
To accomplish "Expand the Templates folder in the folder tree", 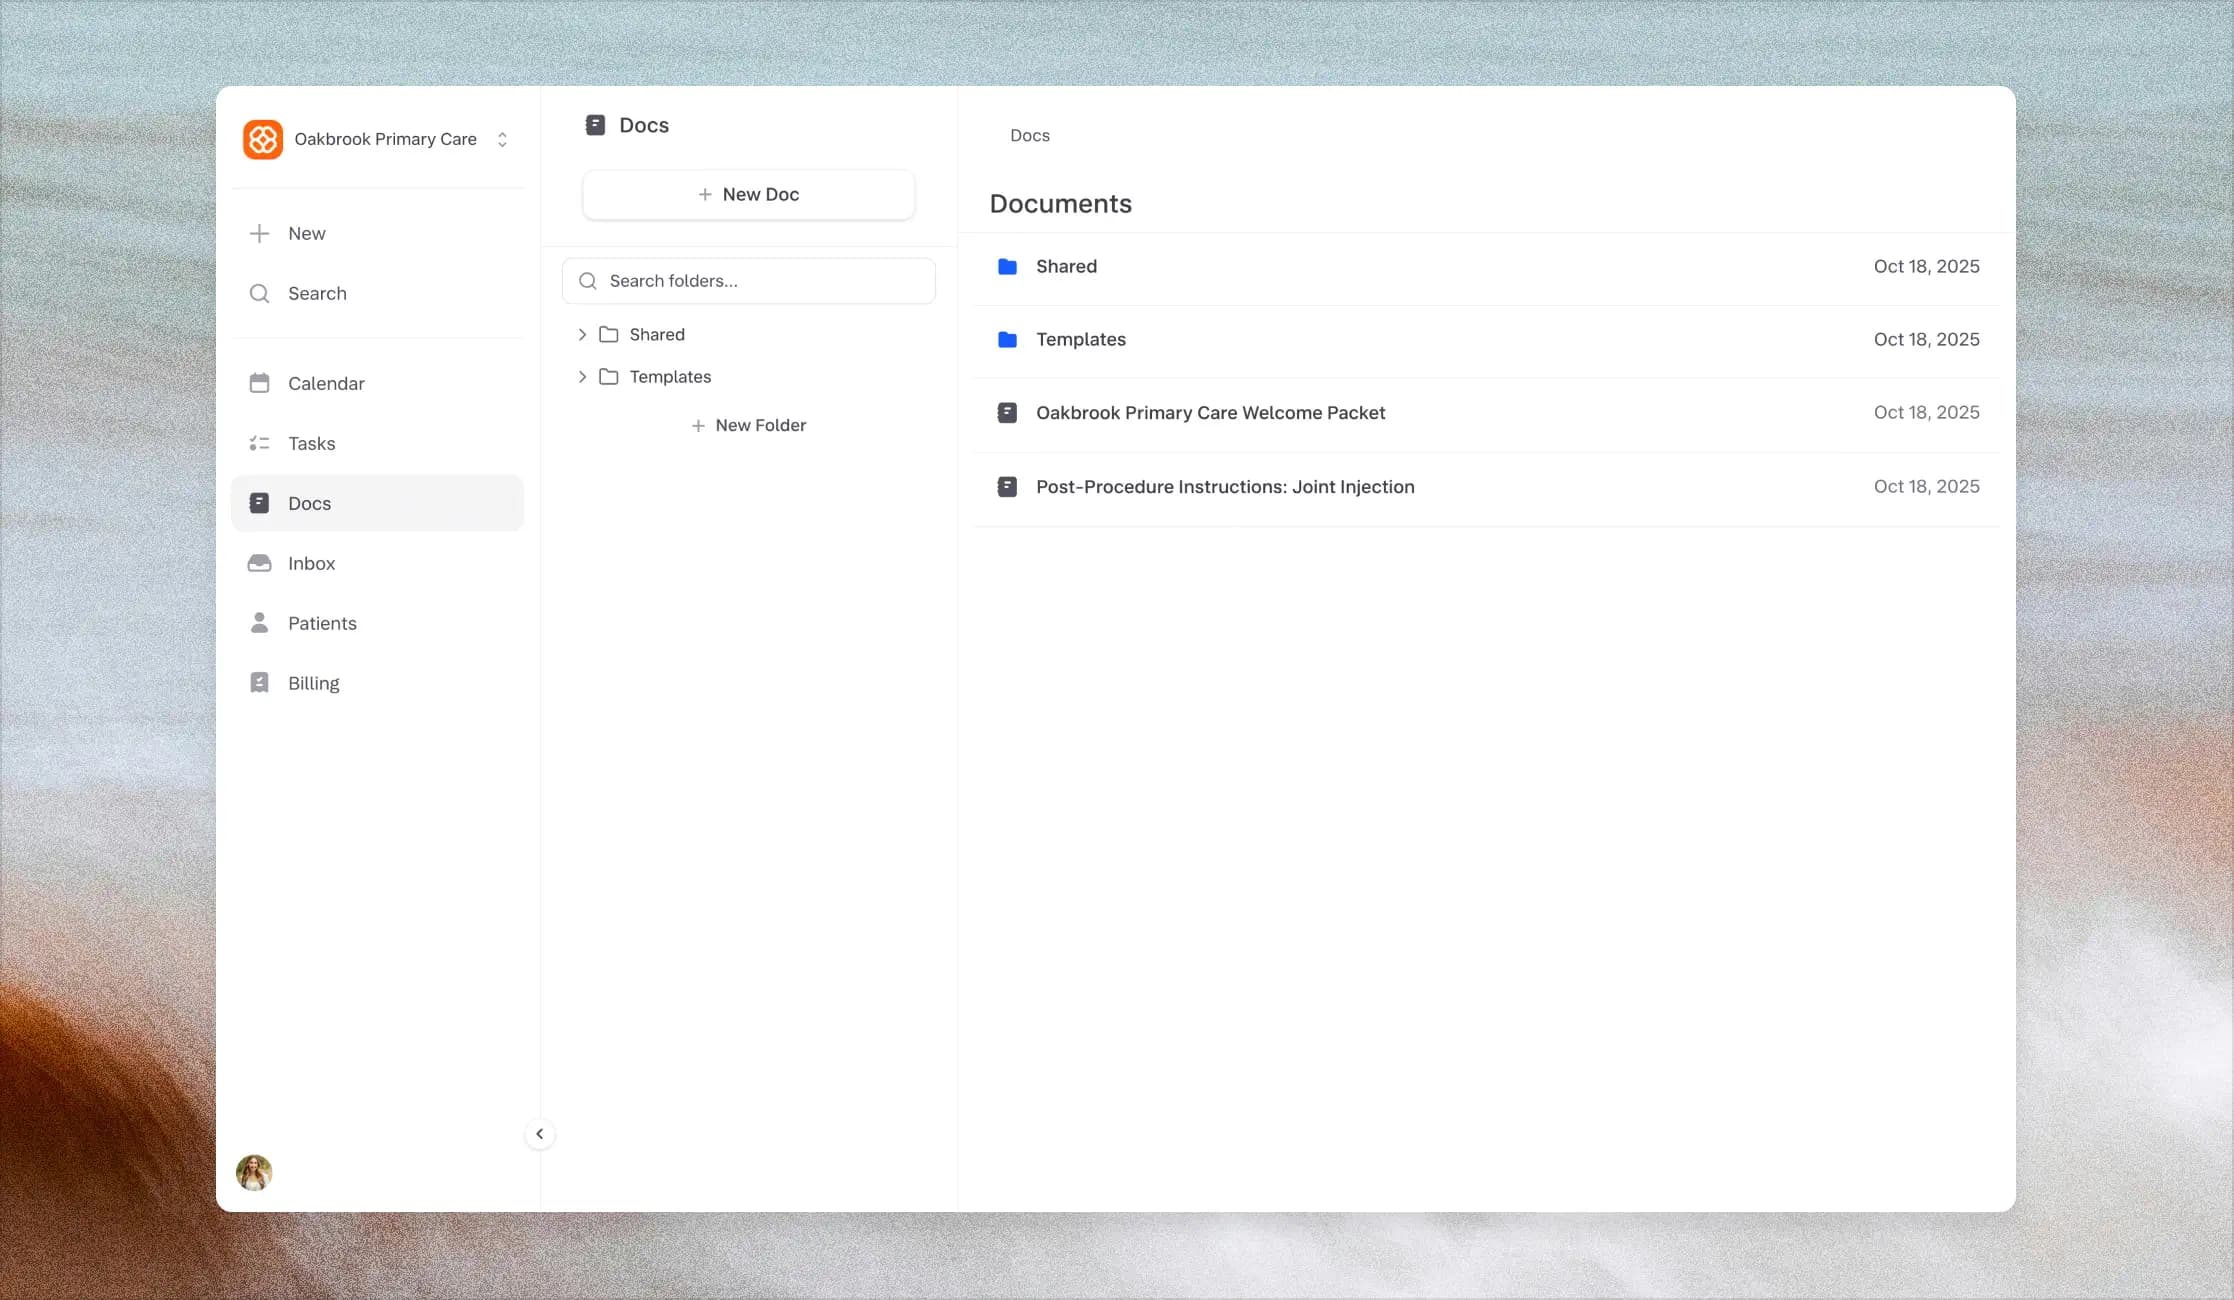I will (x=583, y=376).
